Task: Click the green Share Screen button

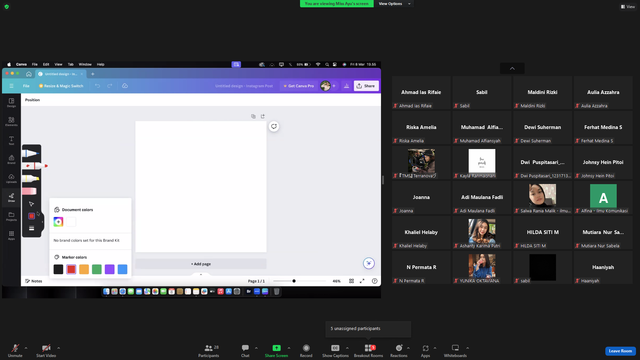Action: [x=276, y=351]
